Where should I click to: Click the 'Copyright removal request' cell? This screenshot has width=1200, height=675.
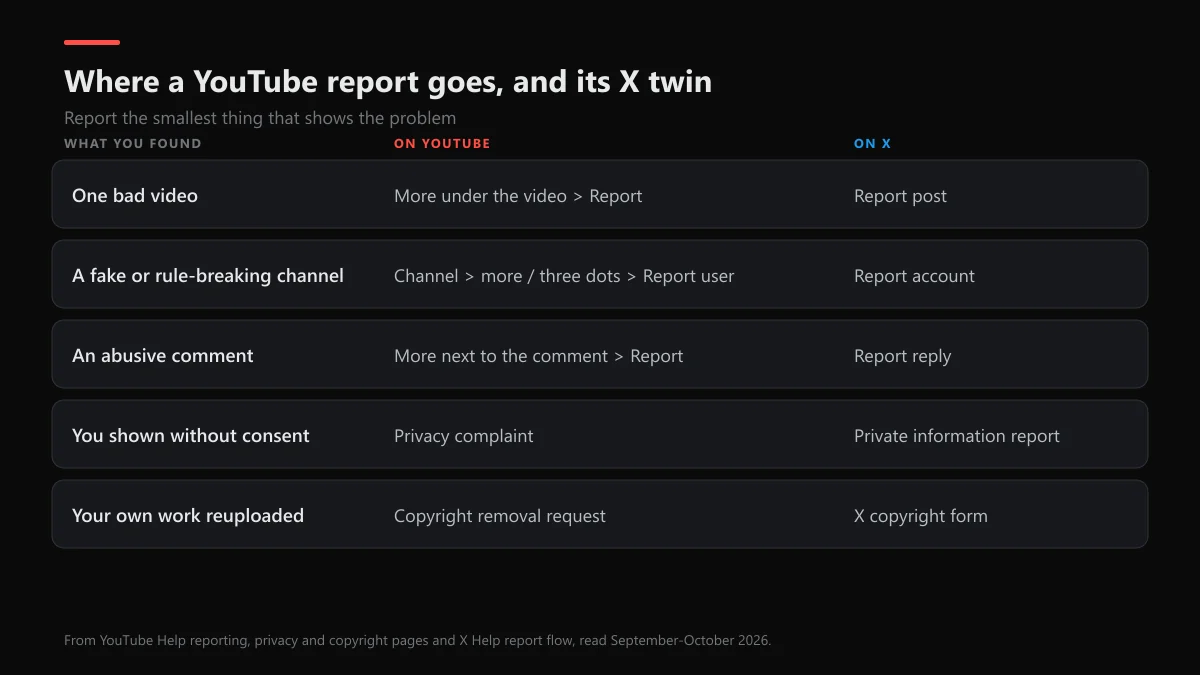[x=500, y=516]
